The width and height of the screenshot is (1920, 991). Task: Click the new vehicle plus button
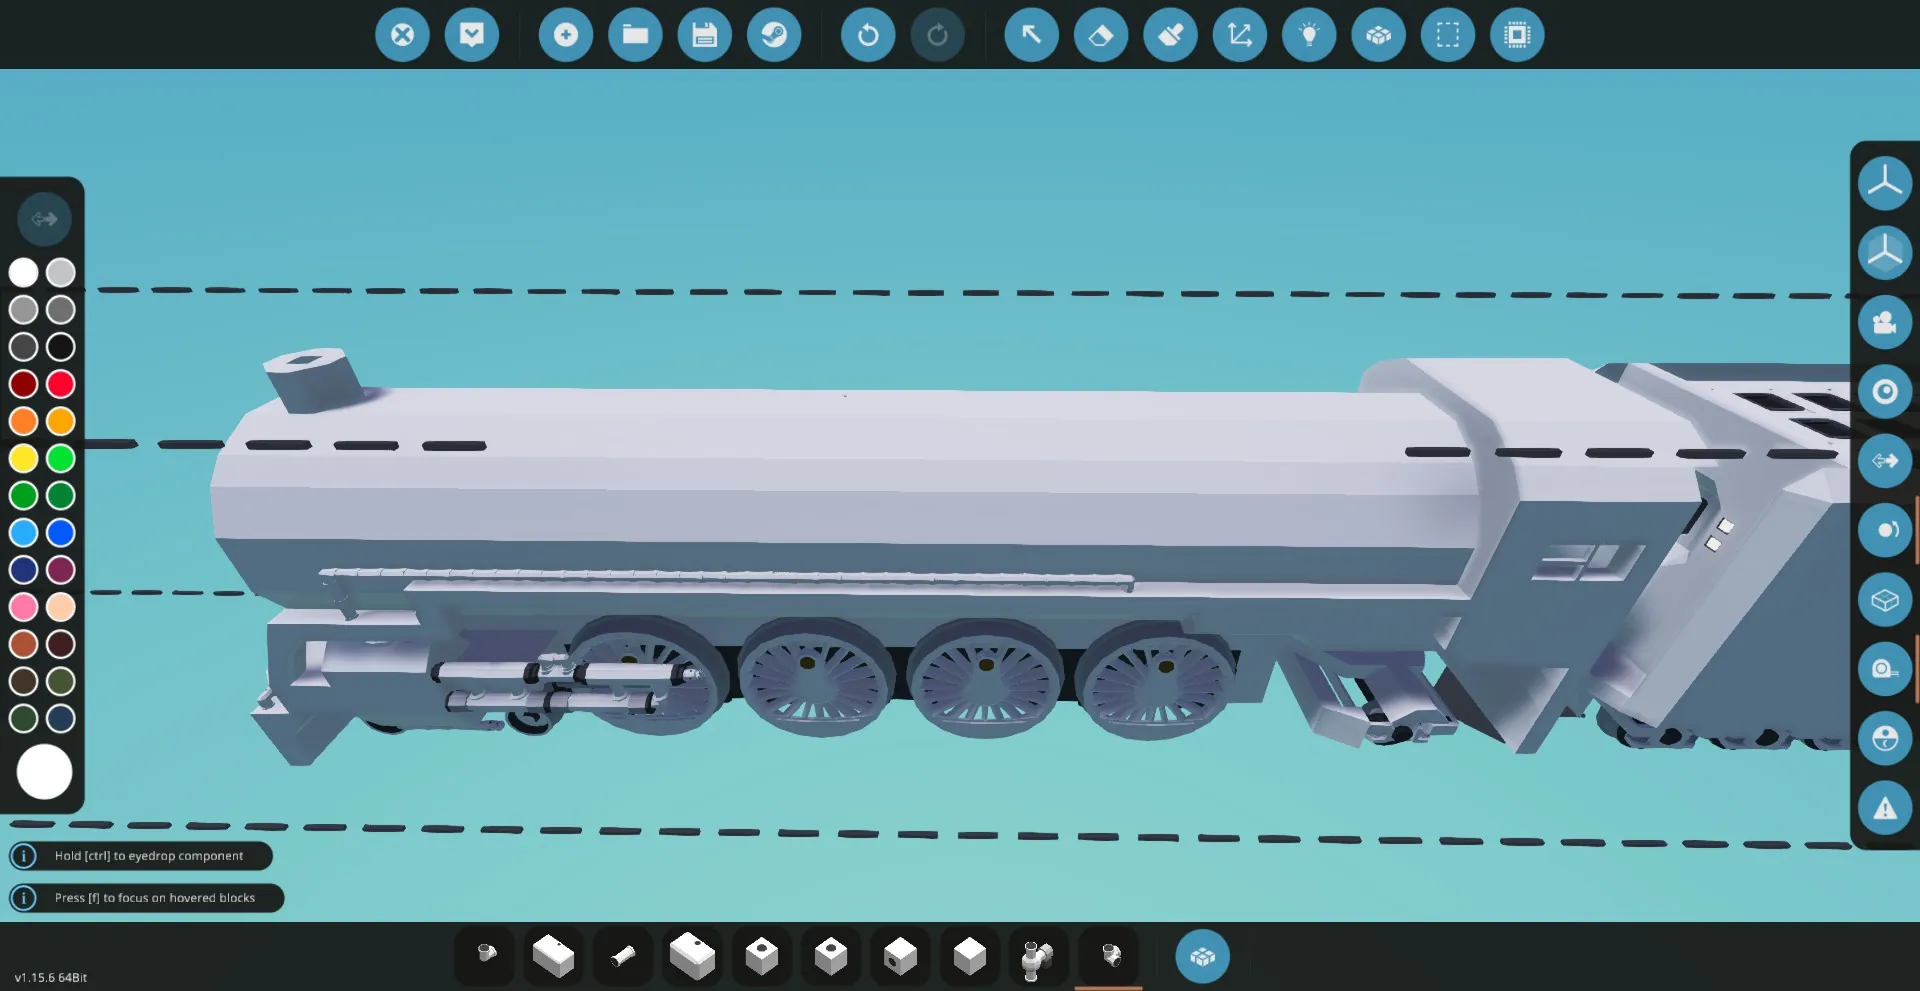[x=566, y=35]
